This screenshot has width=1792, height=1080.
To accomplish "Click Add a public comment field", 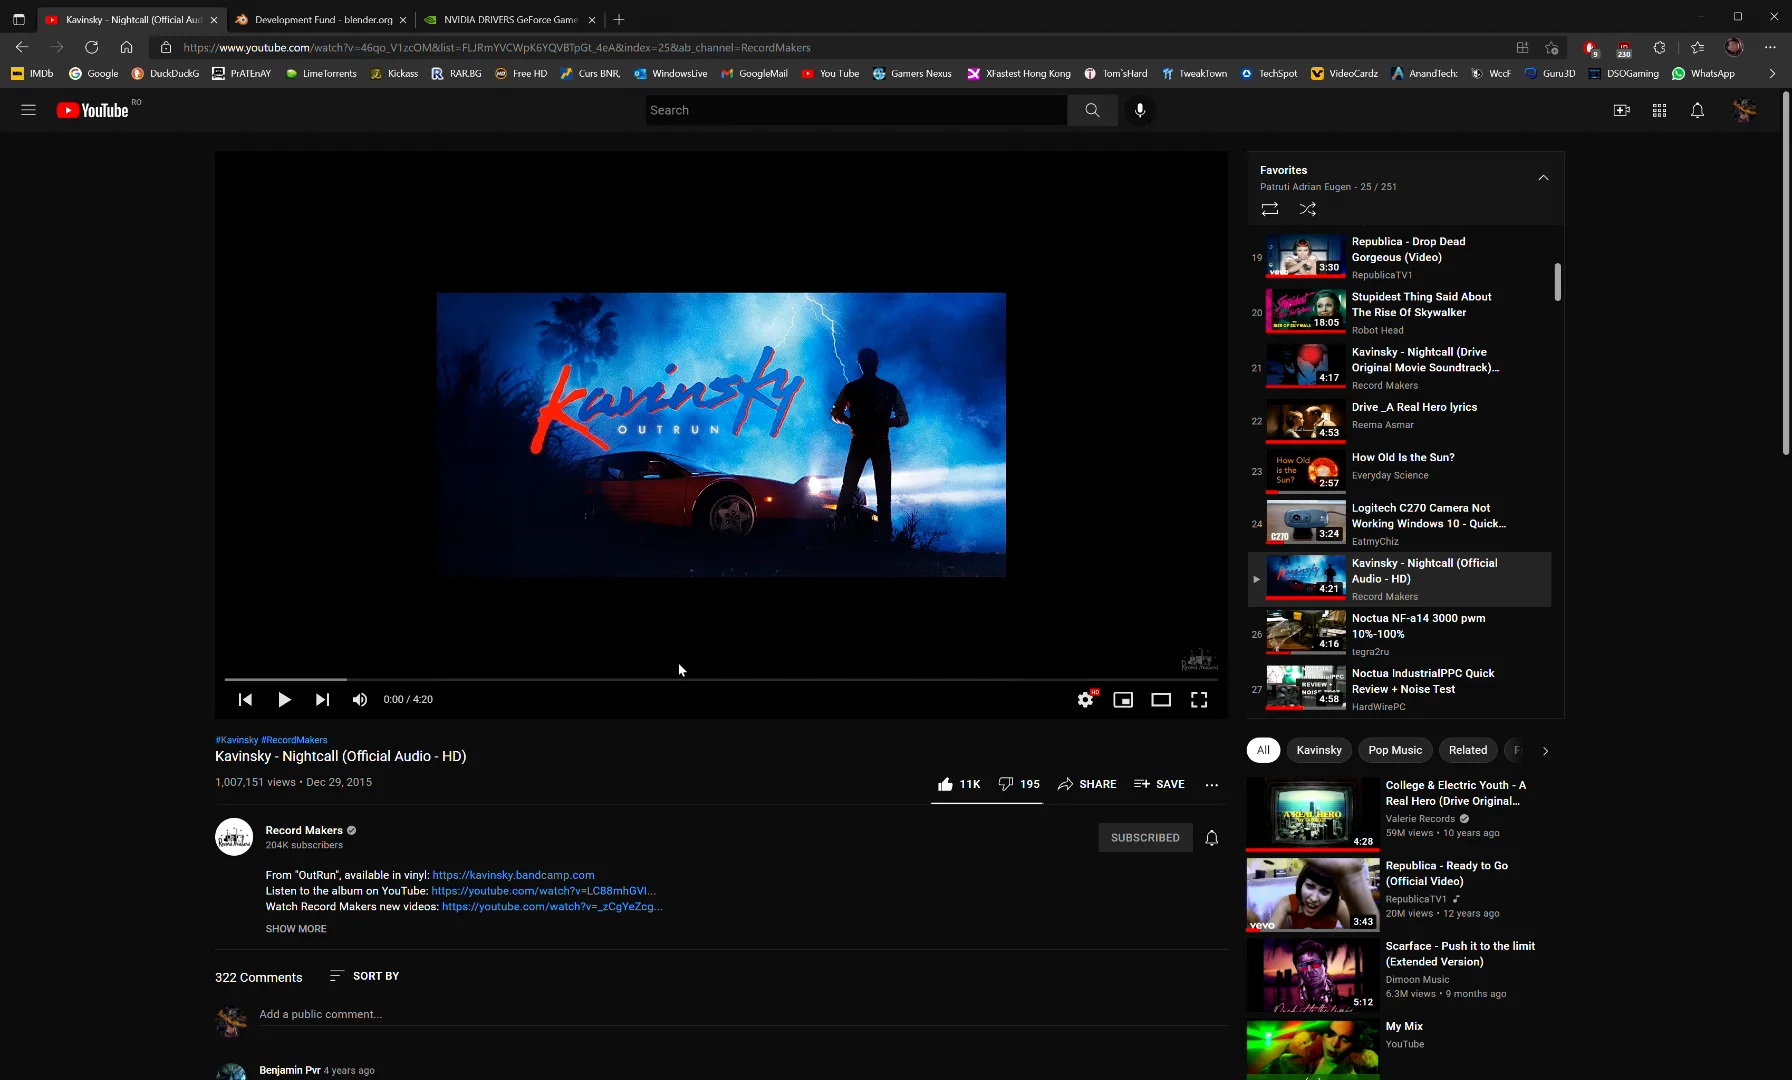I will [742, 1014].
